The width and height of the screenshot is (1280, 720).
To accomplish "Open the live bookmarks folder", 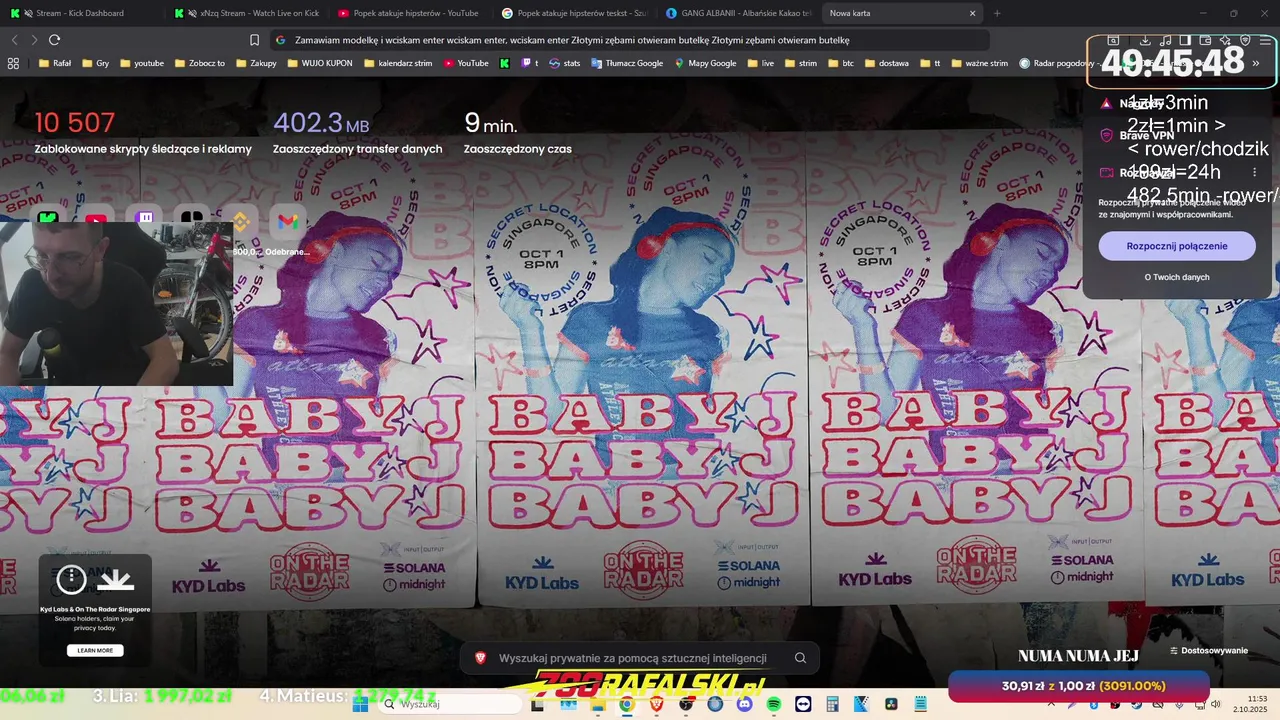I will 760,63.
